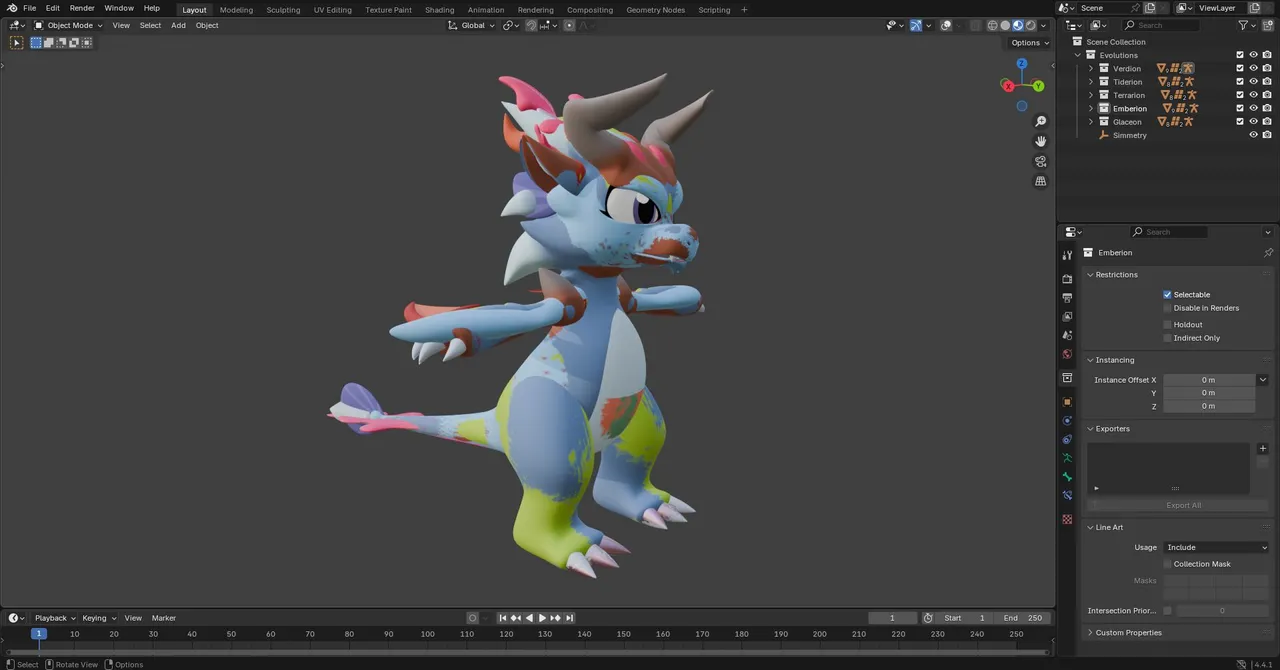This screenshot has height=670, width=1280.
Task: Switch perspective/orthographic grid gizmo
Action: (1041, 182)
